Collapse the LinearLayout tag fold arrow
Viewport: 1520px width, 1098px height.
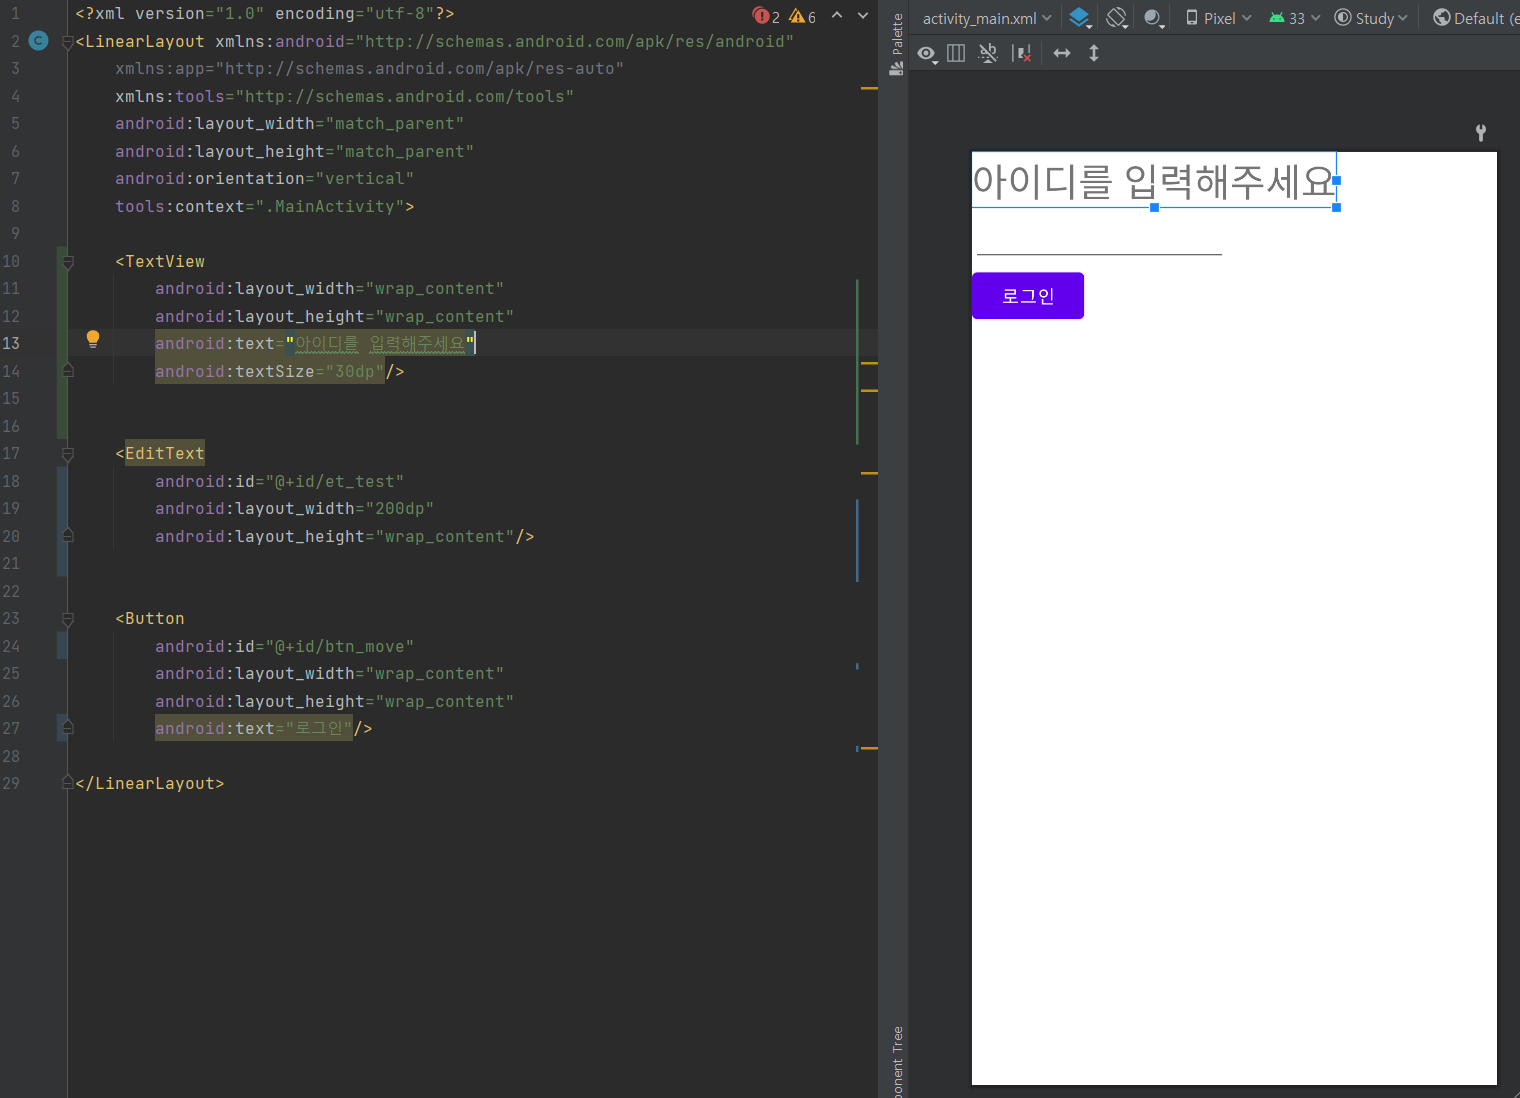(68, 42)
